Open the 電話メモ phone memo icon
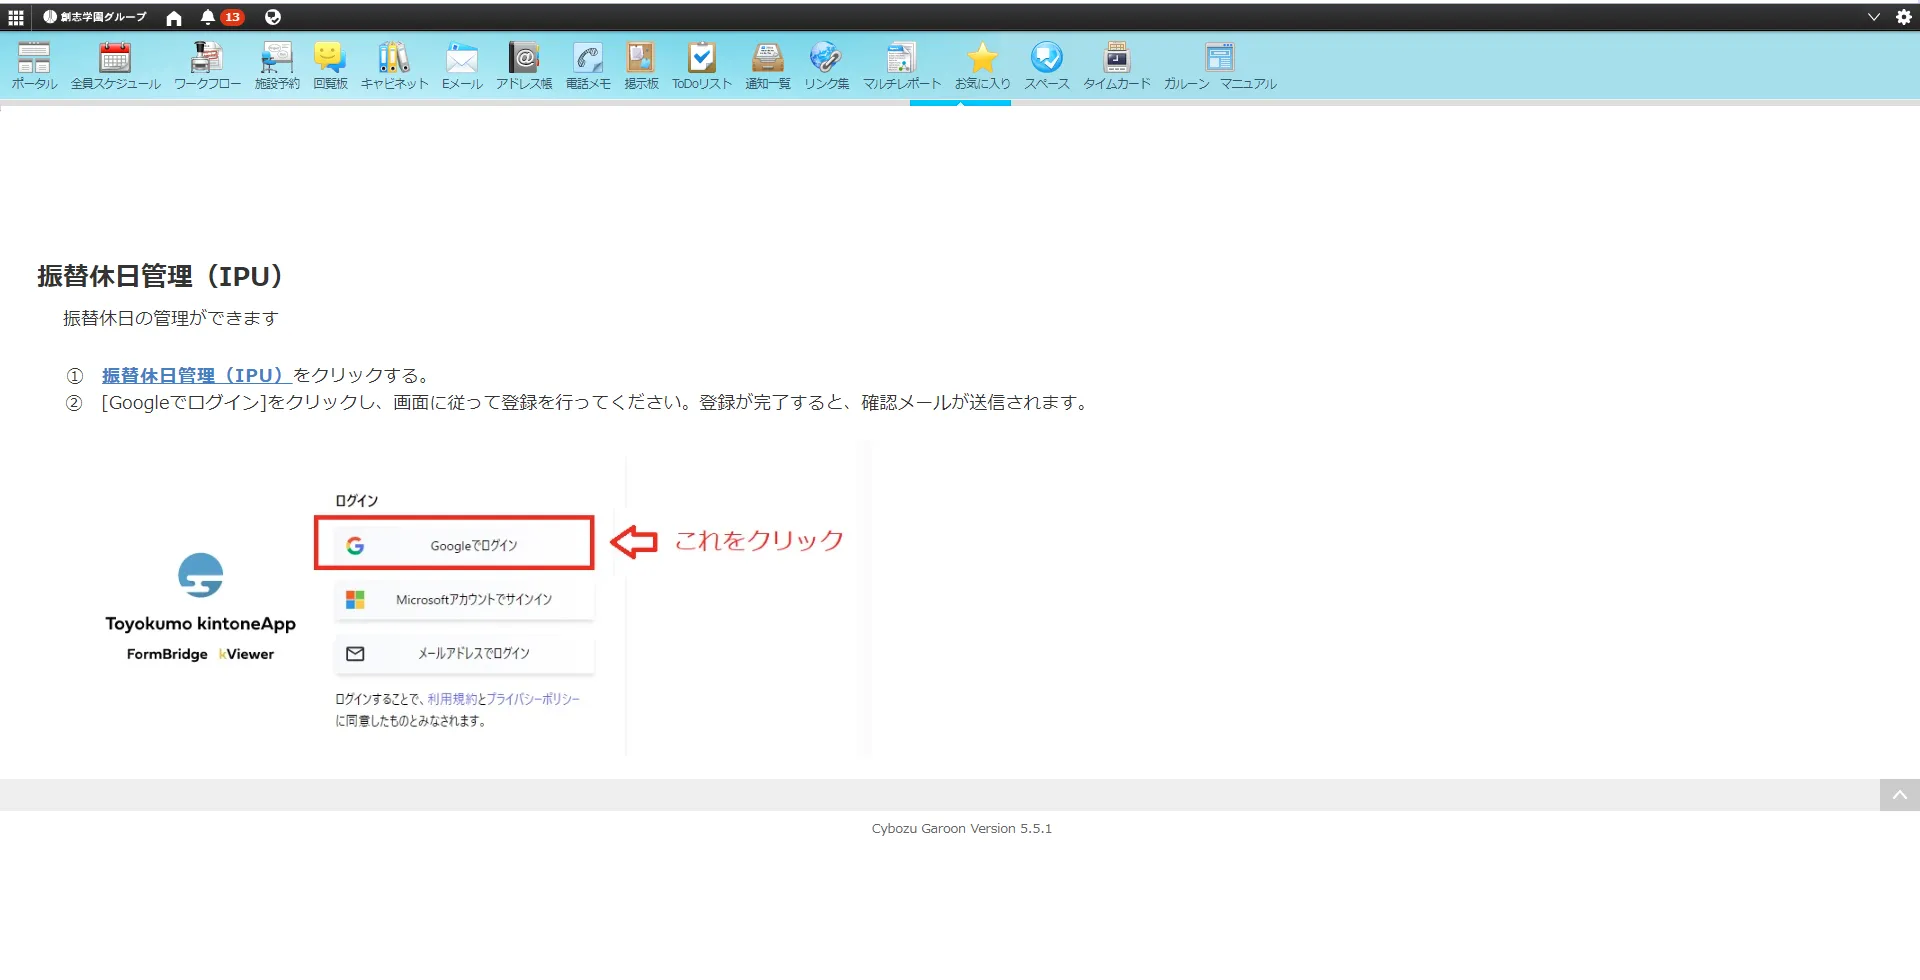The height and width of the screenshot is (980, 1920). tap(588, 66)
